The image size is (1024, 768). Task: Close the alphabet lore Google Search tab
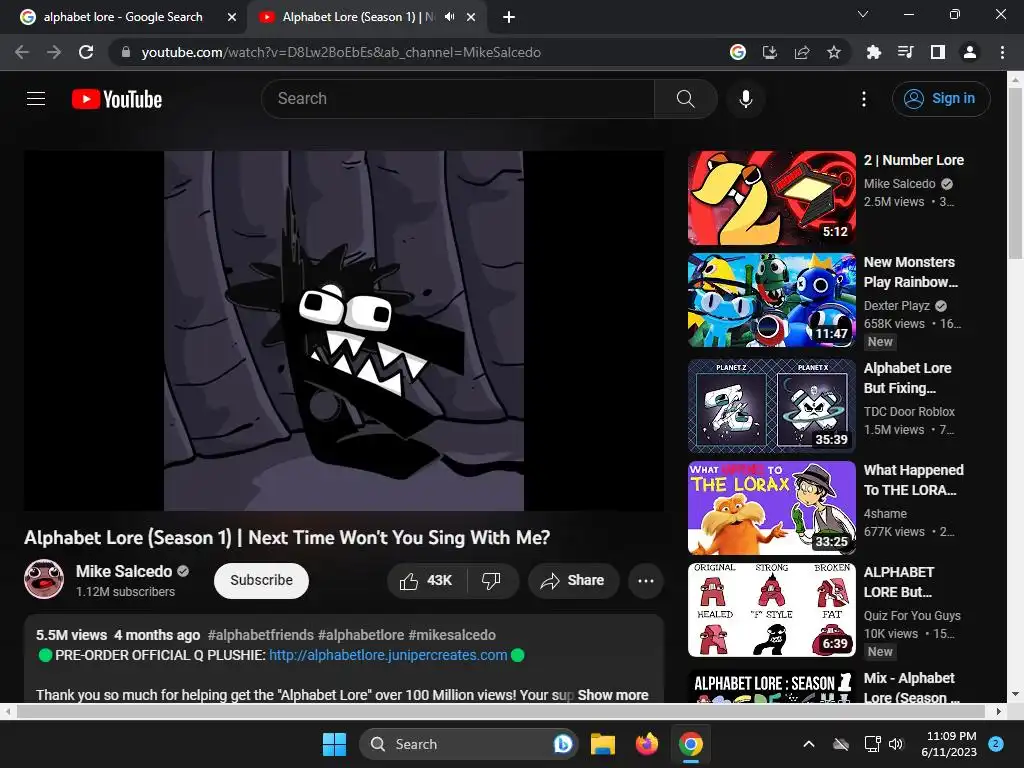point(232,18)
